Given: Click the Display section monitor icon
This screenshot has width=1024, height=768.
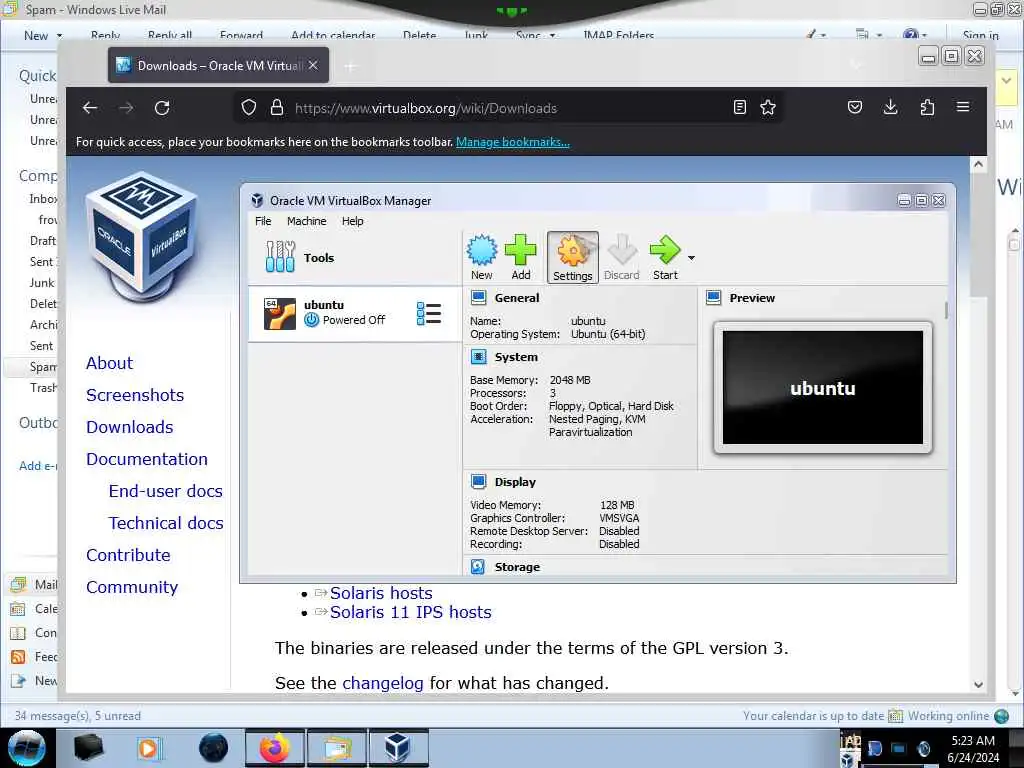Looking at the screenshot, I should tap(479, 481).
